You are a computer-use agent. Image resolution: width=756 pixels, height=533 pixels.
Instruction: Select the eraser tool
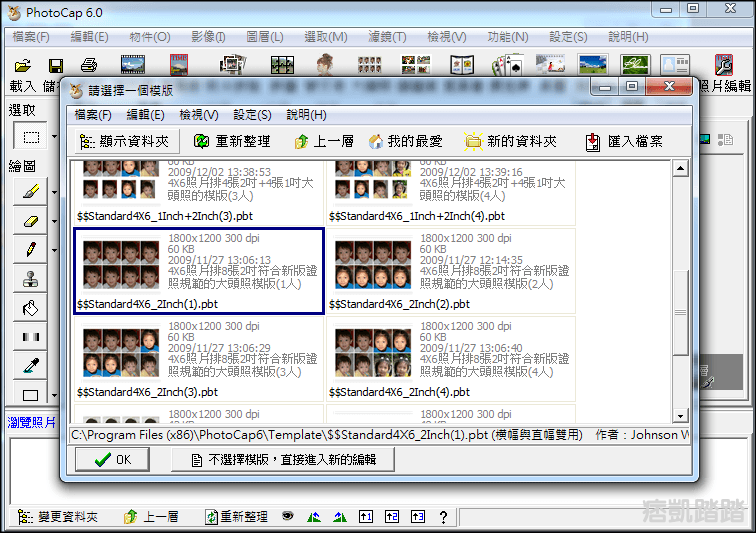31,221
